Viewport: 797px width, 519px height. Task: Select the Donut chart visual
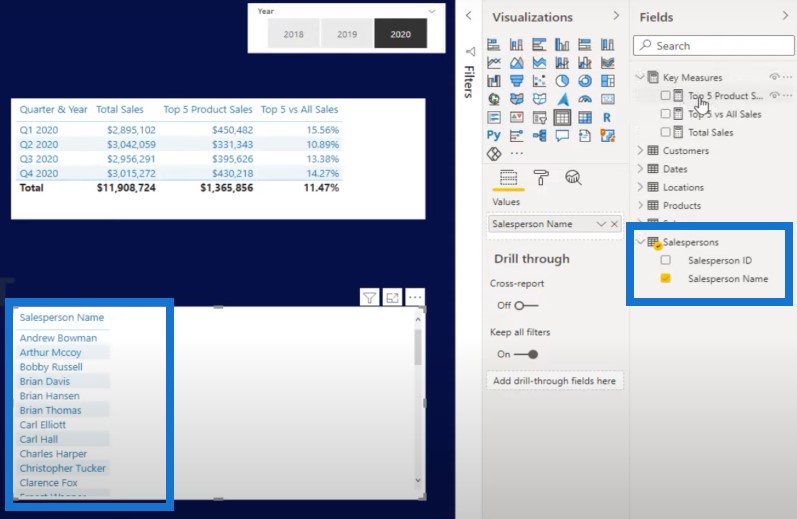(585, 81)
